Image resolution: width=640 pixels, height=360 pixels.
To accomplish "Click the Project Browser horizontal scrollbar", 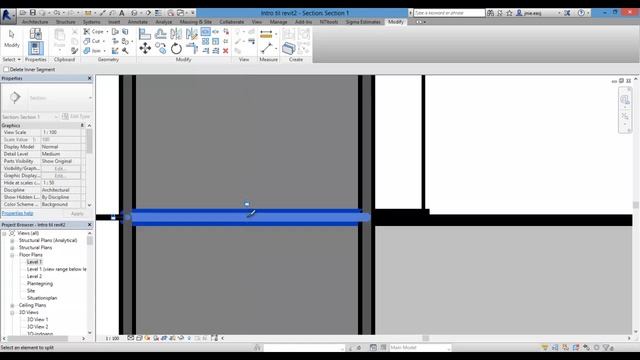I will pyautogui.click(x=38, y=338).
